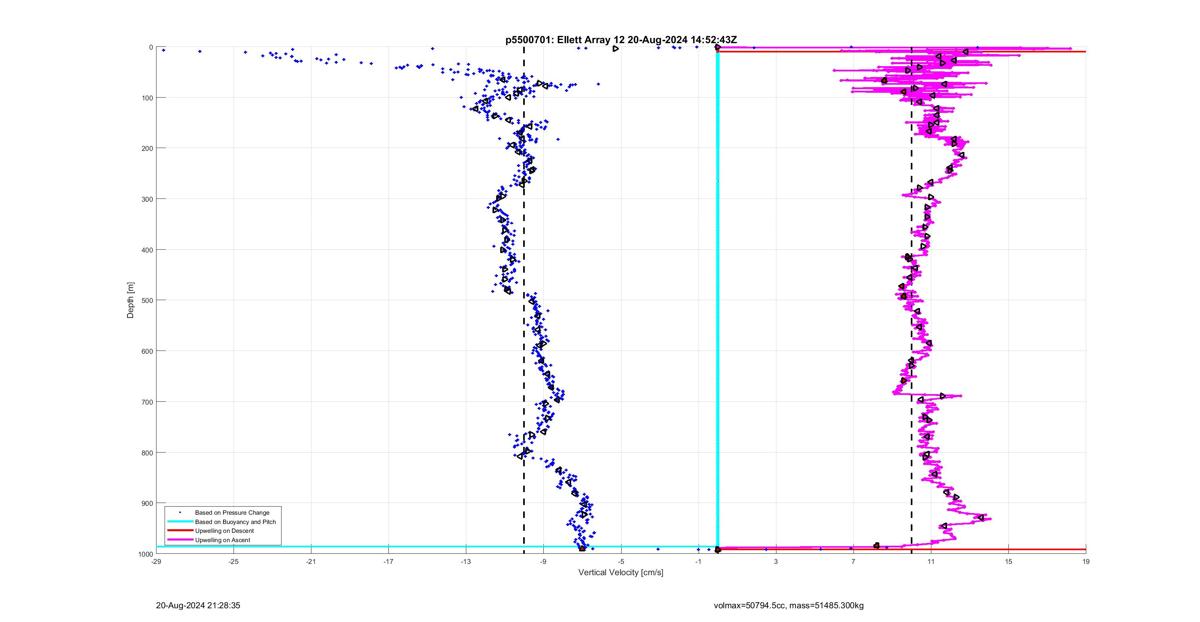Screen dimensions: 1200x622
Task: Click the velocity tick label '11'
Action: pyautogui.click(x=931, y=562)
